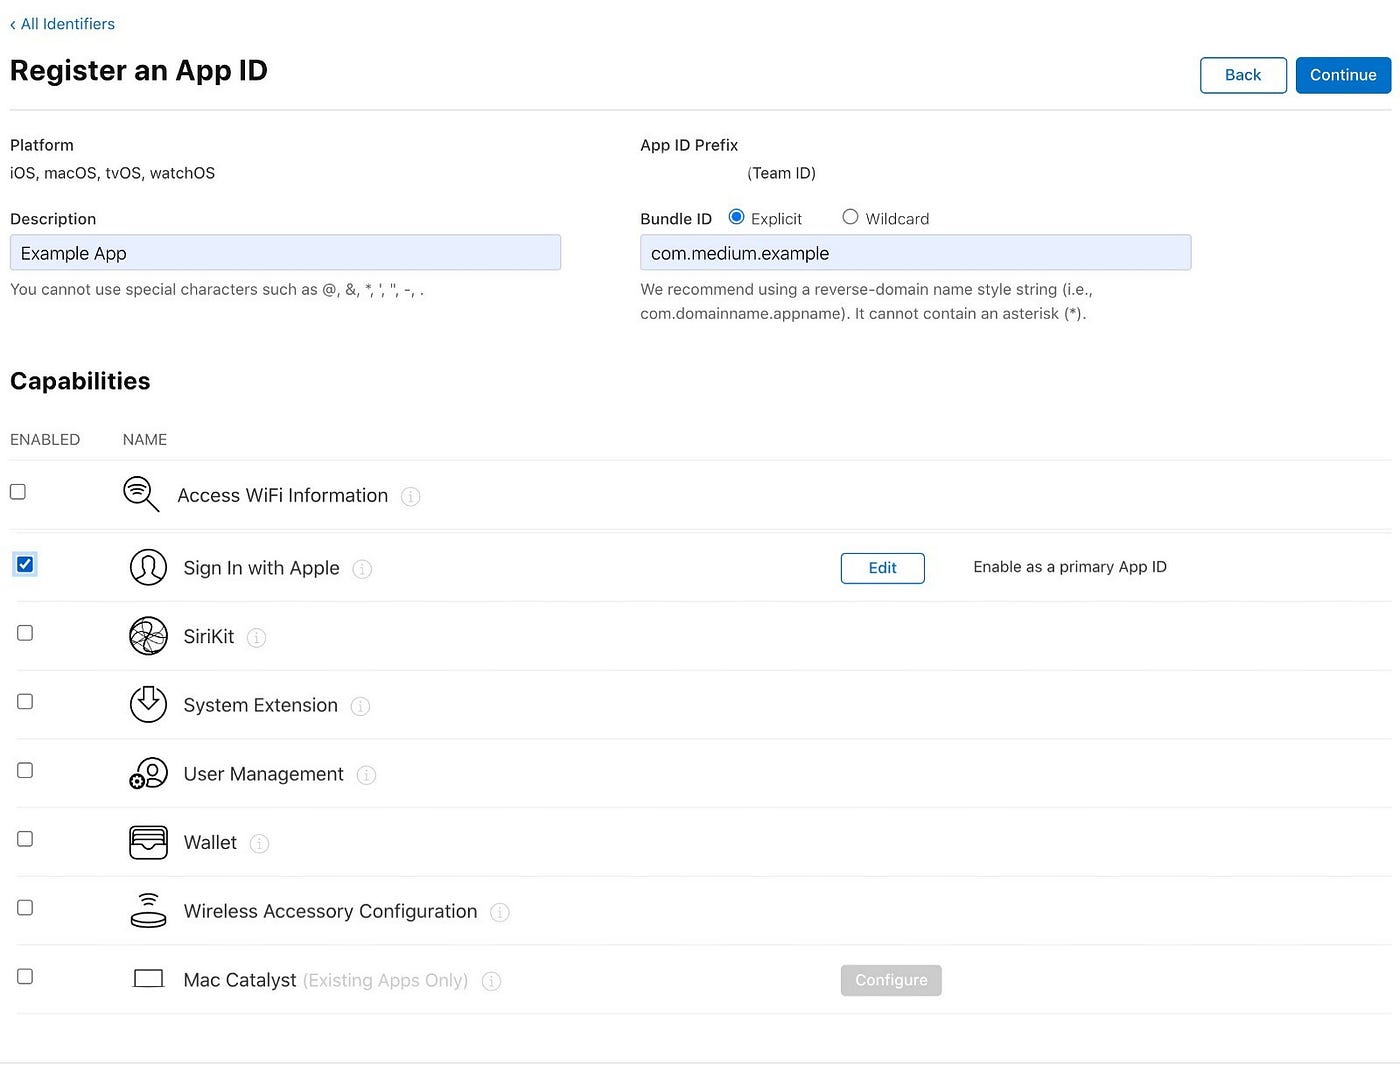The width and height of the screenshot is (1400, 1066).
Task: Click the SiriKit globe icon
Action: pyautogui.click(x=148, y=635)
